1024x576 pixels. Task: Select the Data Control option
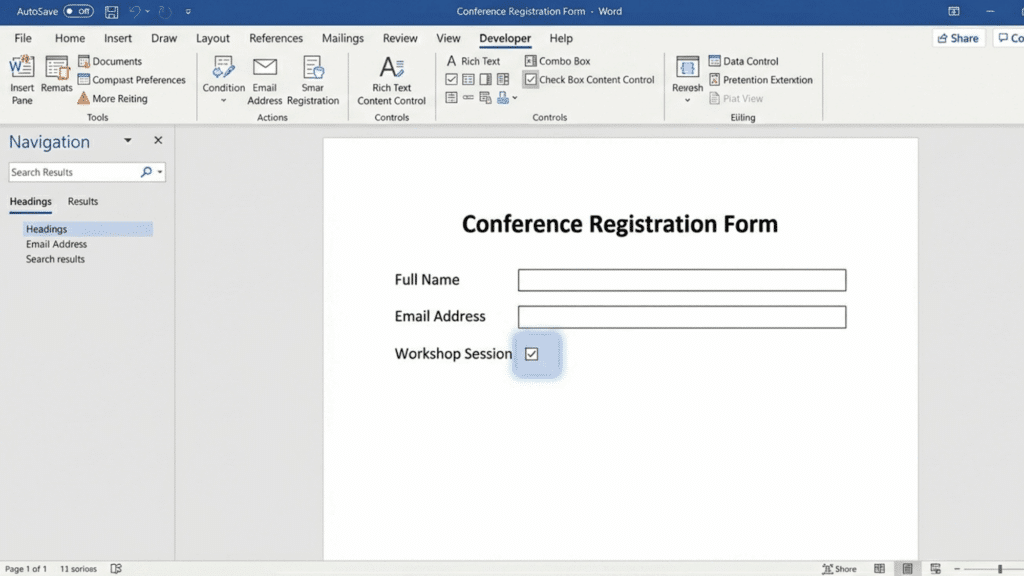click(x=744, y=60)
